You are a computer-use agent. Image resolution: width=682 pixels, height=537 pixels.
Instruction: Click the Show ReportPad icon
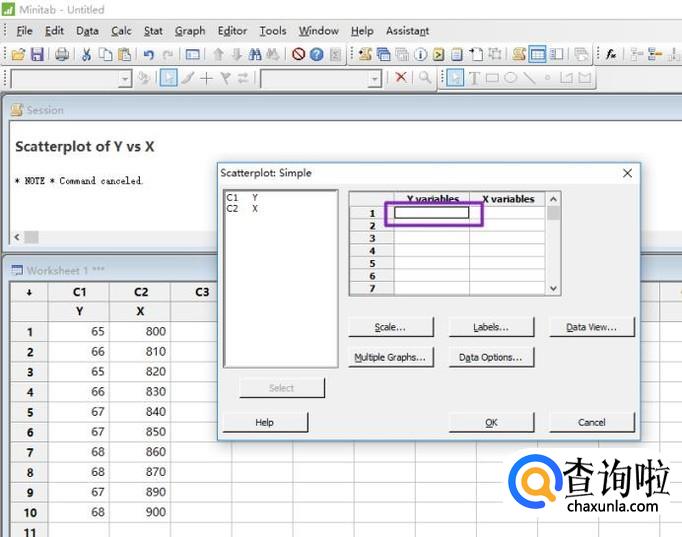(457, 54)
